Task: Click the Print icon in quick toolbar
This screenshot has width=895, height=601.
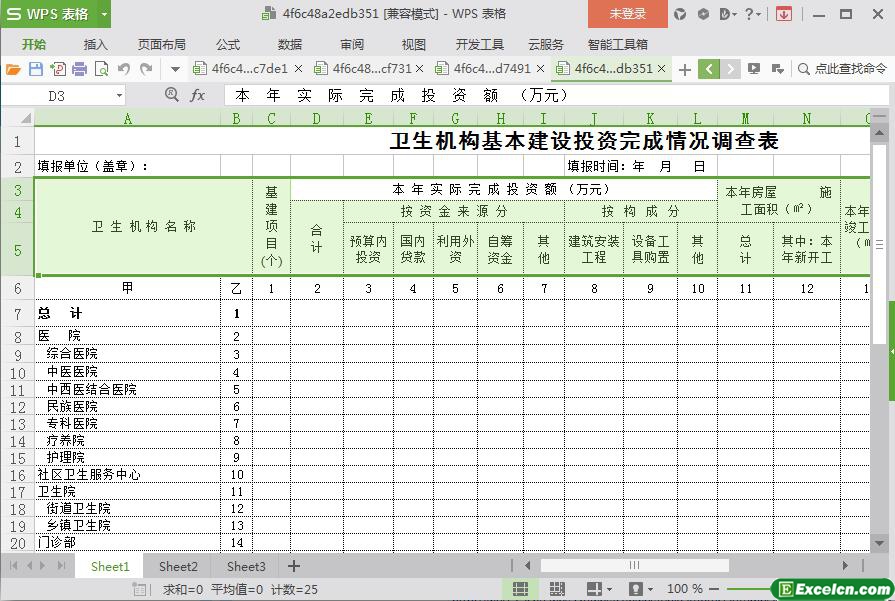Action: click(79, 69)
